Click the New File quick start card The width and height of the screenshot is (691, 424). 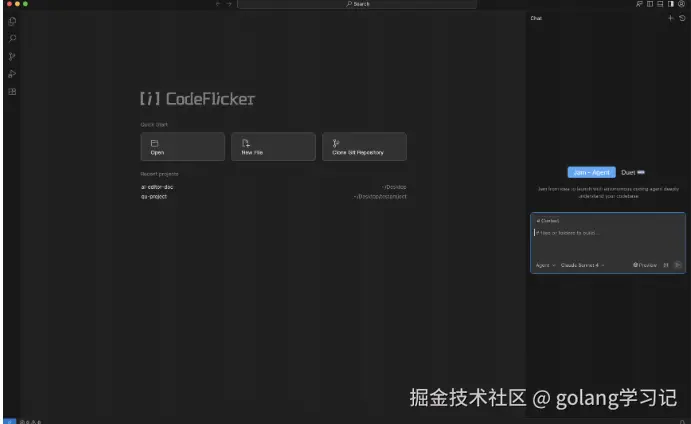click(273, 147)
